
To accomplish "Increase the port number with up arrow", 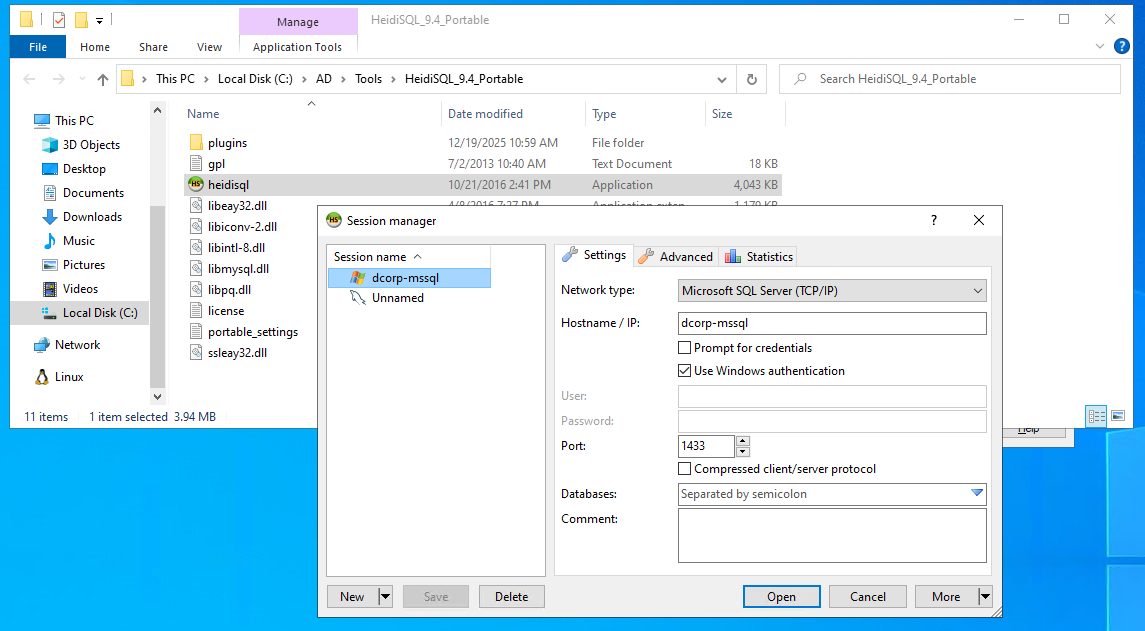I will 742,441.
